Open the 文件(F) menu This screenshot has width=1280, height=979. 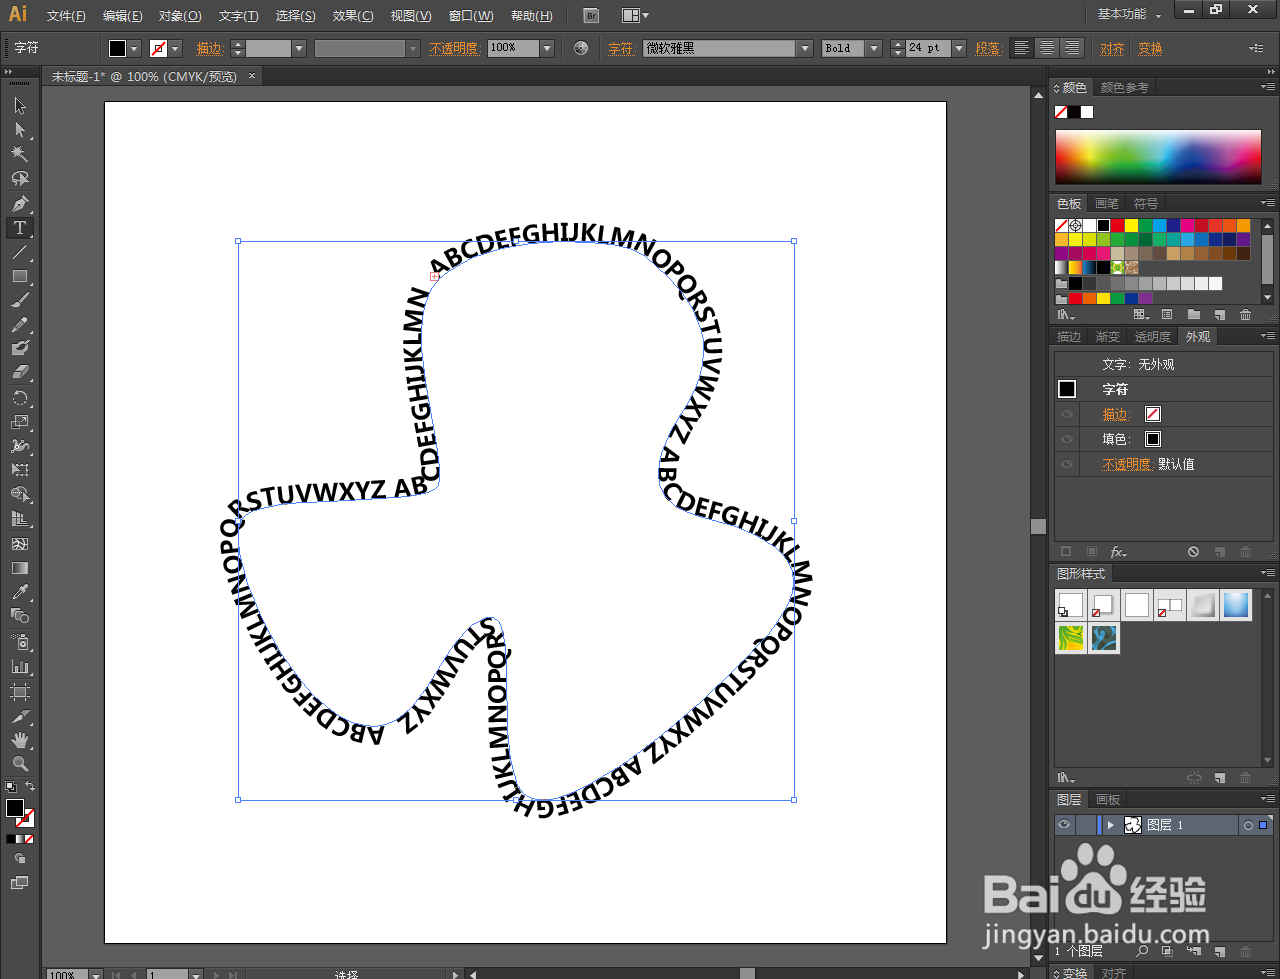[x=66, y=16]
